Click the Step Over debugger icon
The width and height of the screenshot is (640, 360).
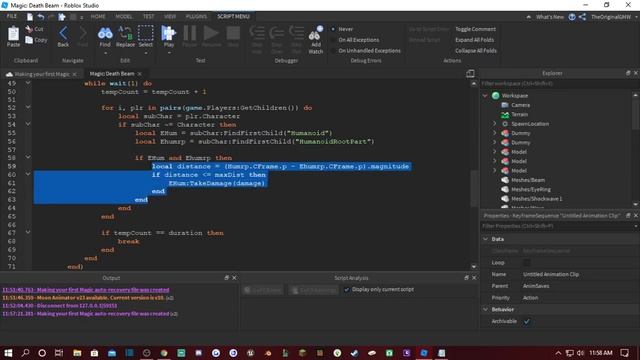click(277, 33)
